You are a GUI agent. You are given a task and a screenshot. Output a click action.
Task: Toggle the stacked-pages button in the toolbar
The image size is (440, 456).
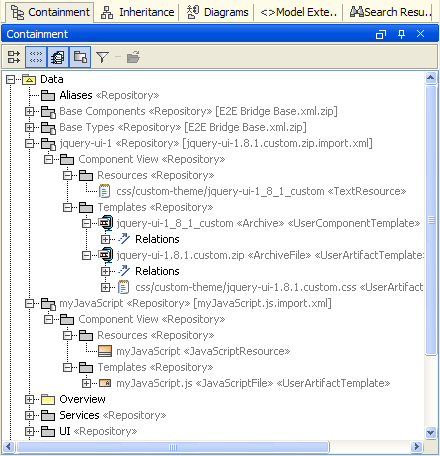tap(58, 57)
